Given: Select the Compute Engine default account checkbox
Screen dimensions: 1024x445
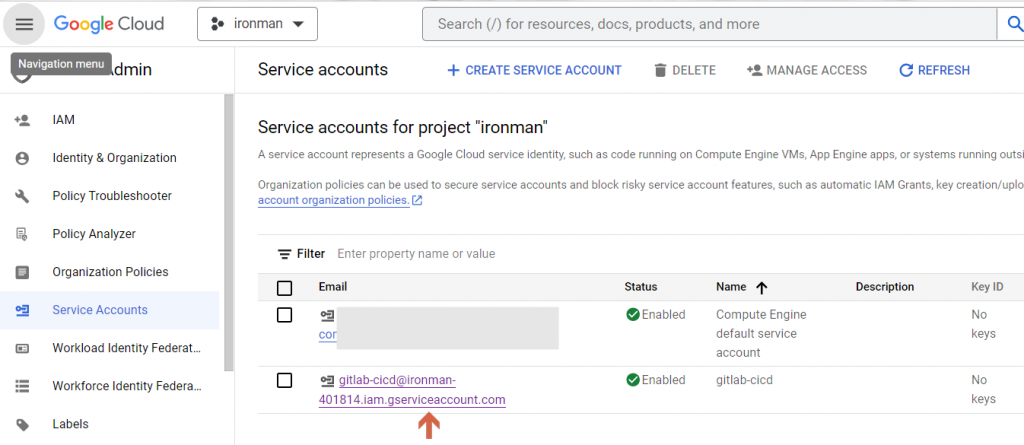Looking at the screenshot, I should point(285,315).
